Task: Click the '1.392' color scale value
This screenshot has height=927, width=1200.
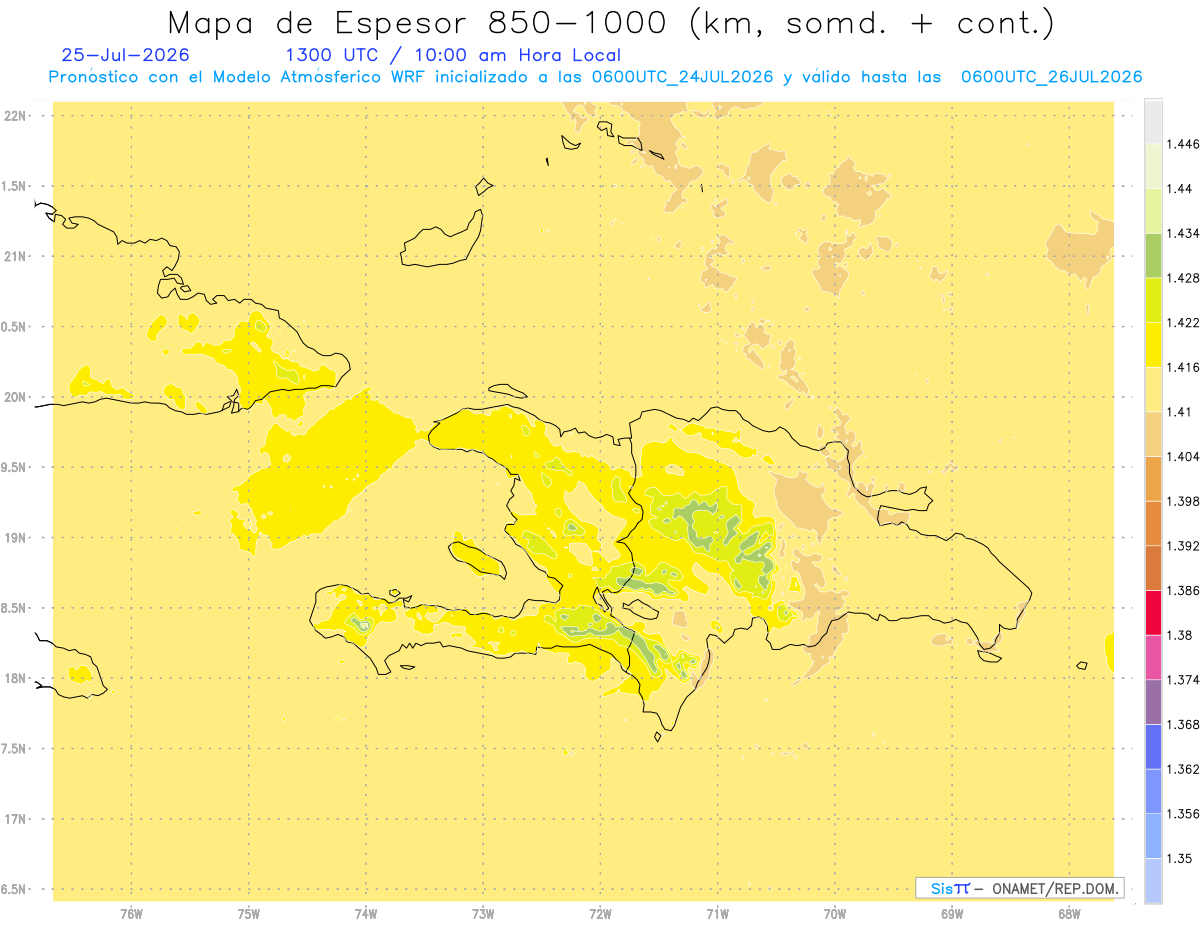Action: point(1183,546)
